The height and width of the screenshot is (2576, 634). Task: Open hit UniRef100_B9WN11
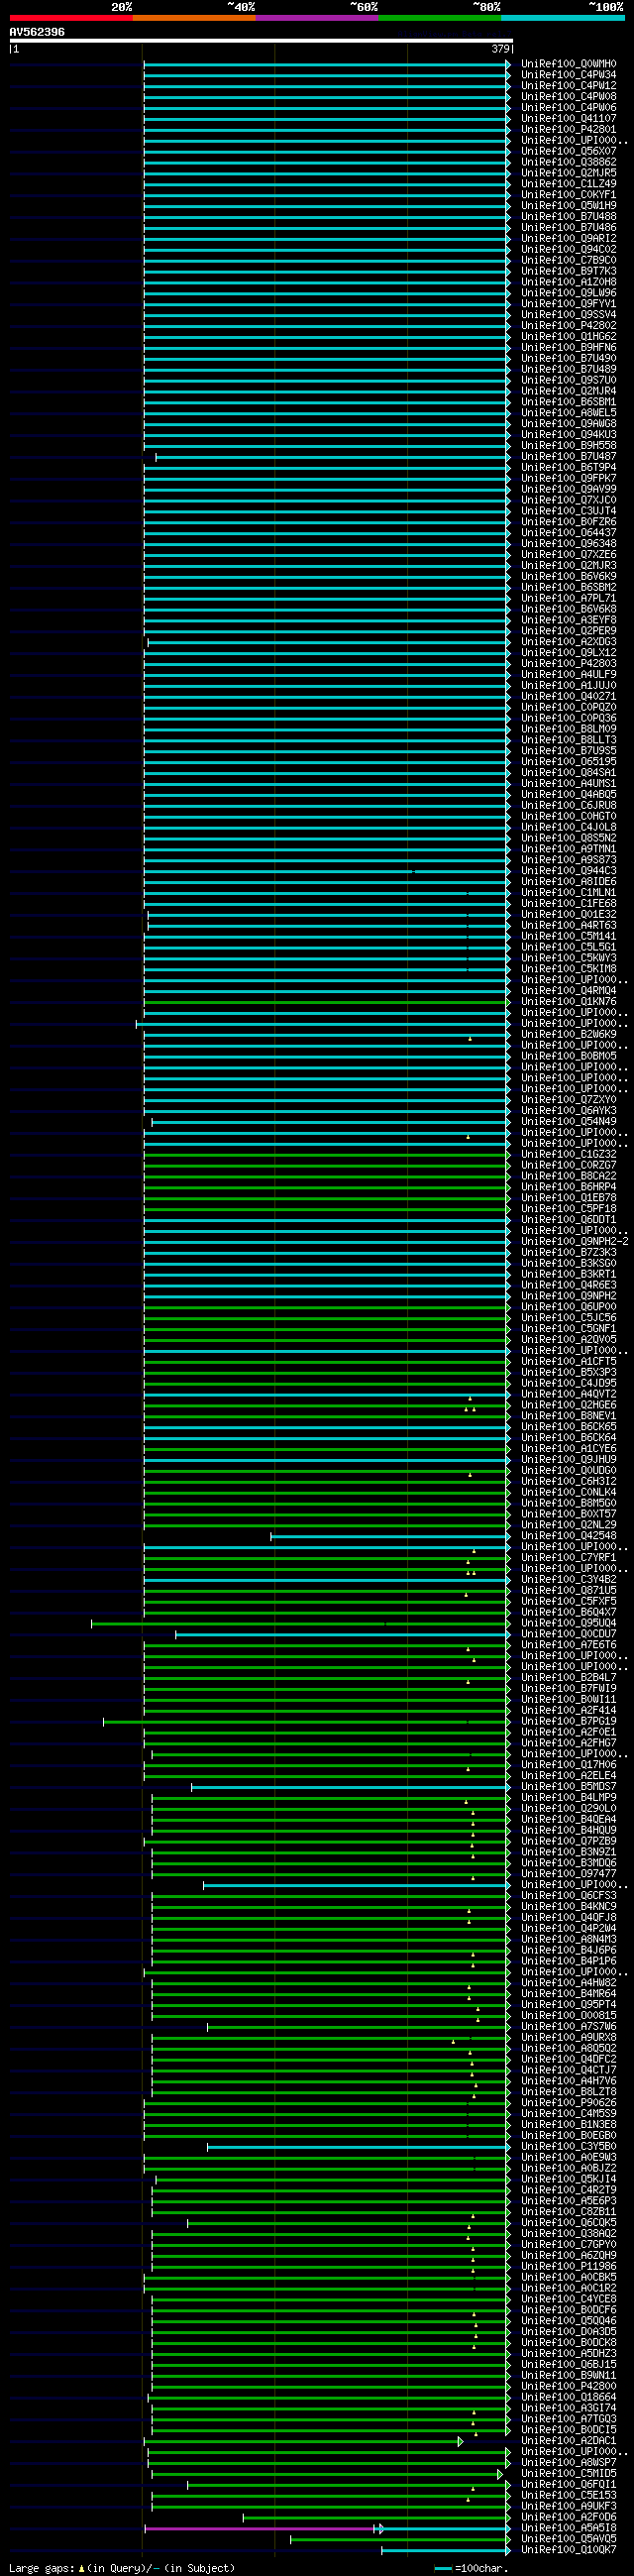(x=569, y=2376)
